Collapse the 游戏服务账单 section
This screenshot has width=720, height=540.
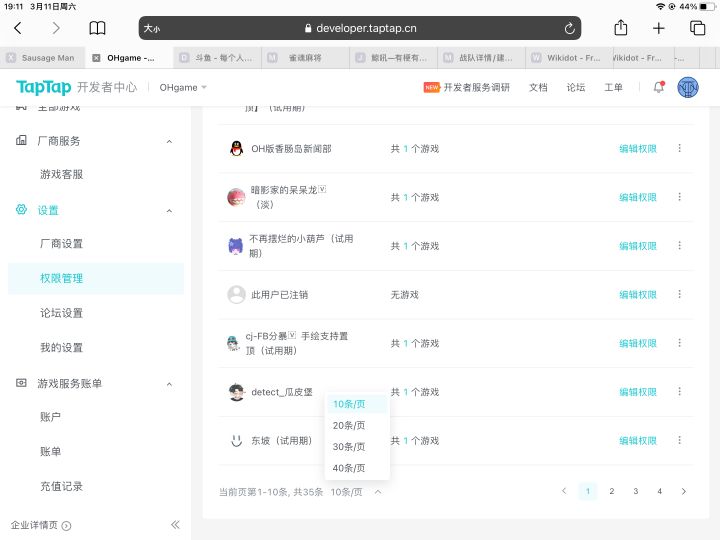point(168,384)
